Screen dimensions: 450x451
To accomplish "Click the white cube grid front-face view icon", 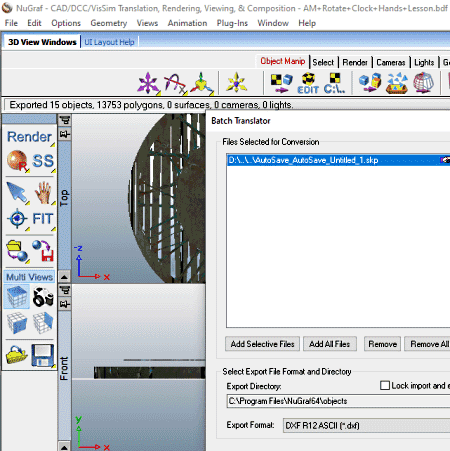I will [17, 323].
